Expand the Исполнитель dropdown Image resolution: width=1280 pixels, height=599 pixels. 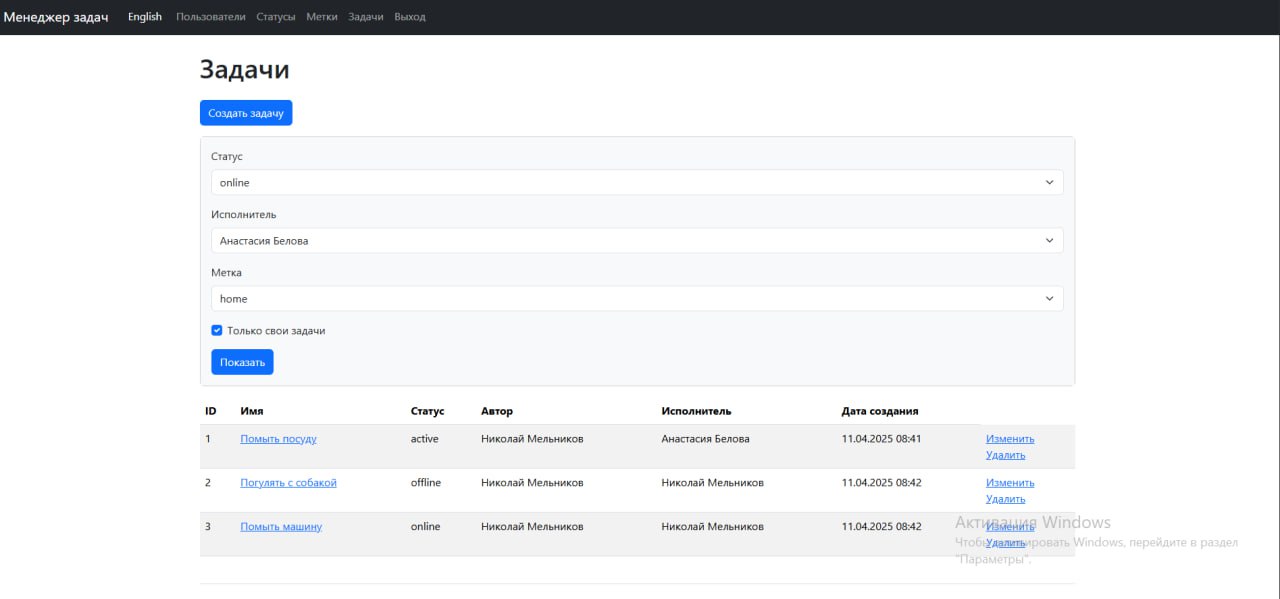click(x=636, y=241)
